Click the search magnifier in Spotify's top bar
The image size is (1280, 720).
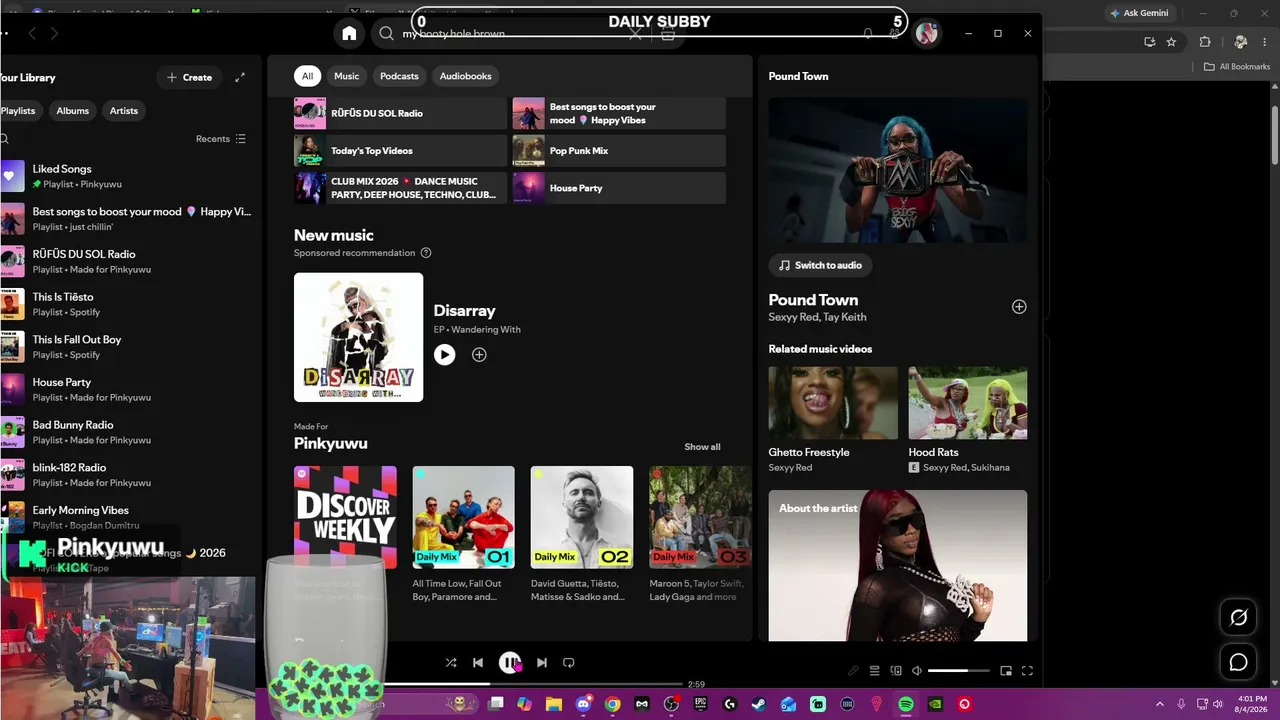(386, 33)
